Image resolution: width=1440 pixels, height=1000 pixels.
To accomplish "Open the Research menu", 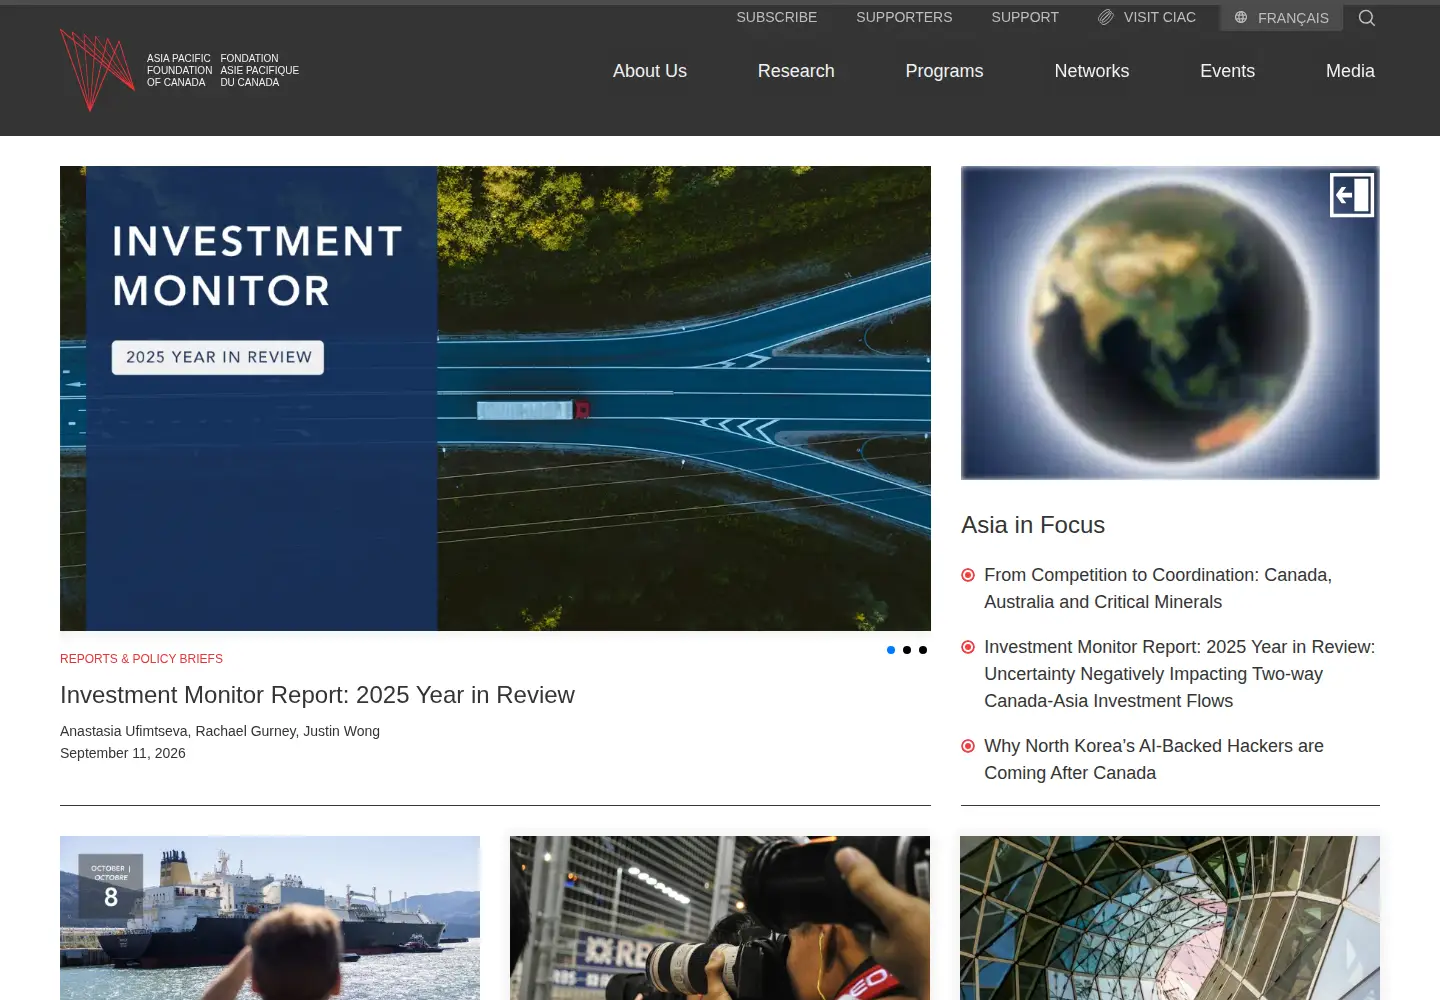I will 796,71.
